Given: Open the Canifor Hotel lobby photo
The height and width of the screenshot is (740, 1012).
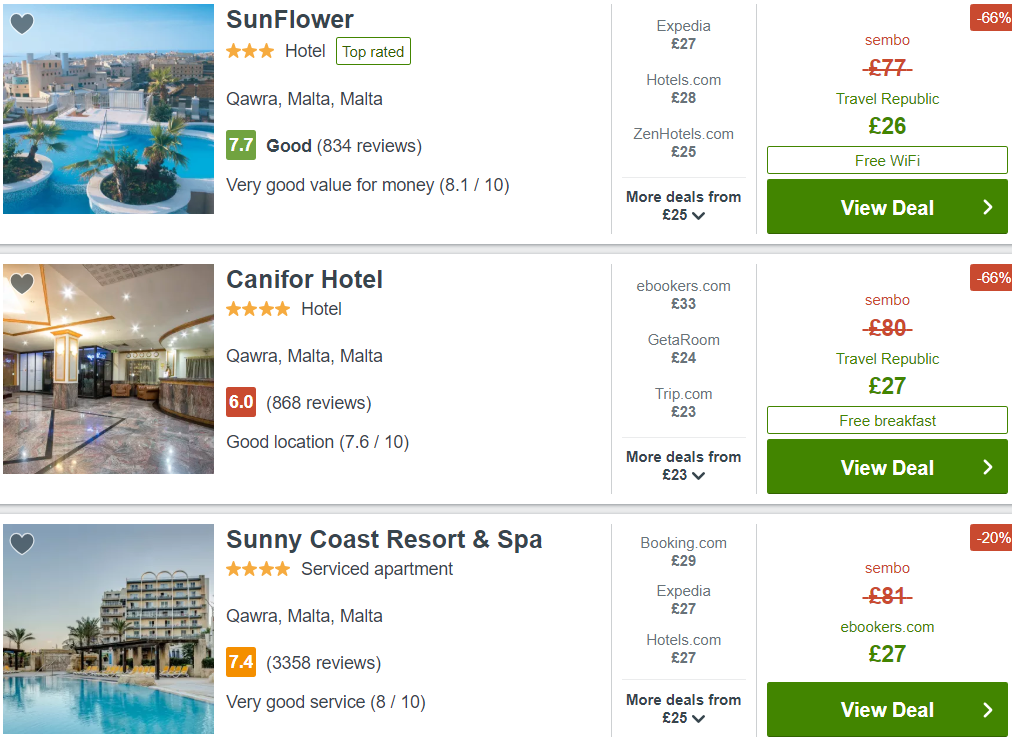Looking at the screenshot, I should pos(108,369).
